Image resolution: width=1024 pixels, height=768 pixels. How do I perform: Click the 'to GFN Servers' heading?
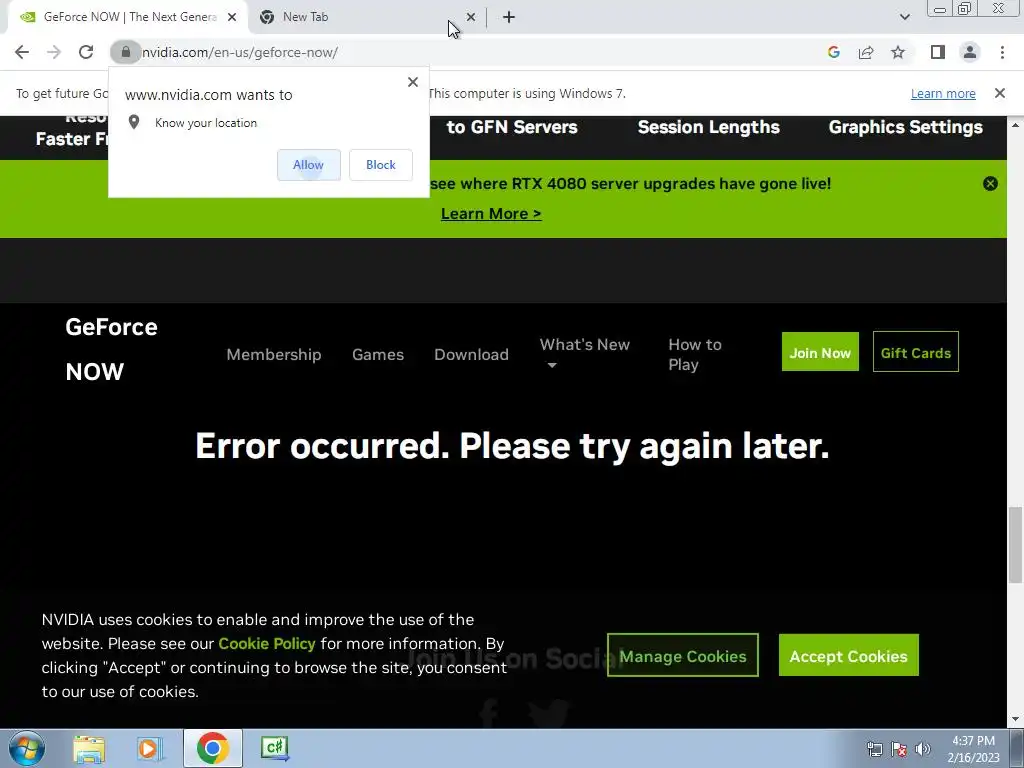click(x=512, y=127)
